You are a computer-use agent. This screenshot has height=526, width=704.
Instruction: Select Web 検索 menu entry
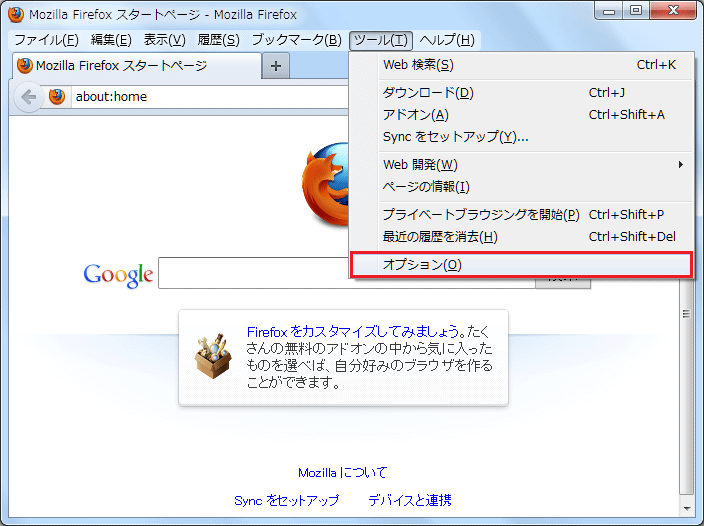[x=418, y=65]
